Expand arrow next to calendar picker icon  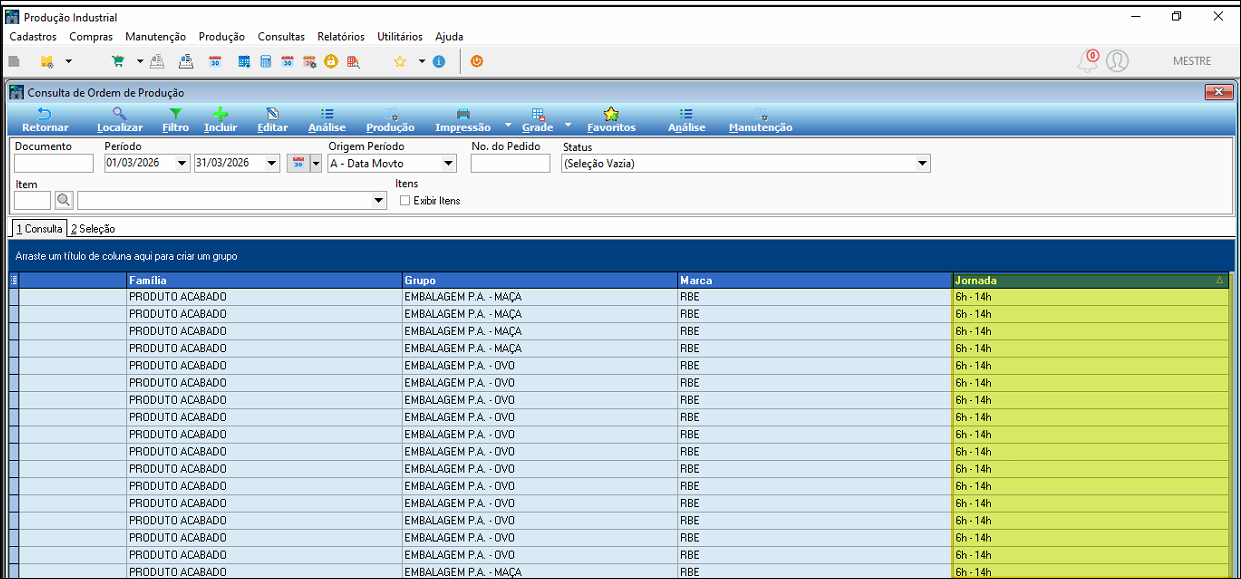[316, 163]
